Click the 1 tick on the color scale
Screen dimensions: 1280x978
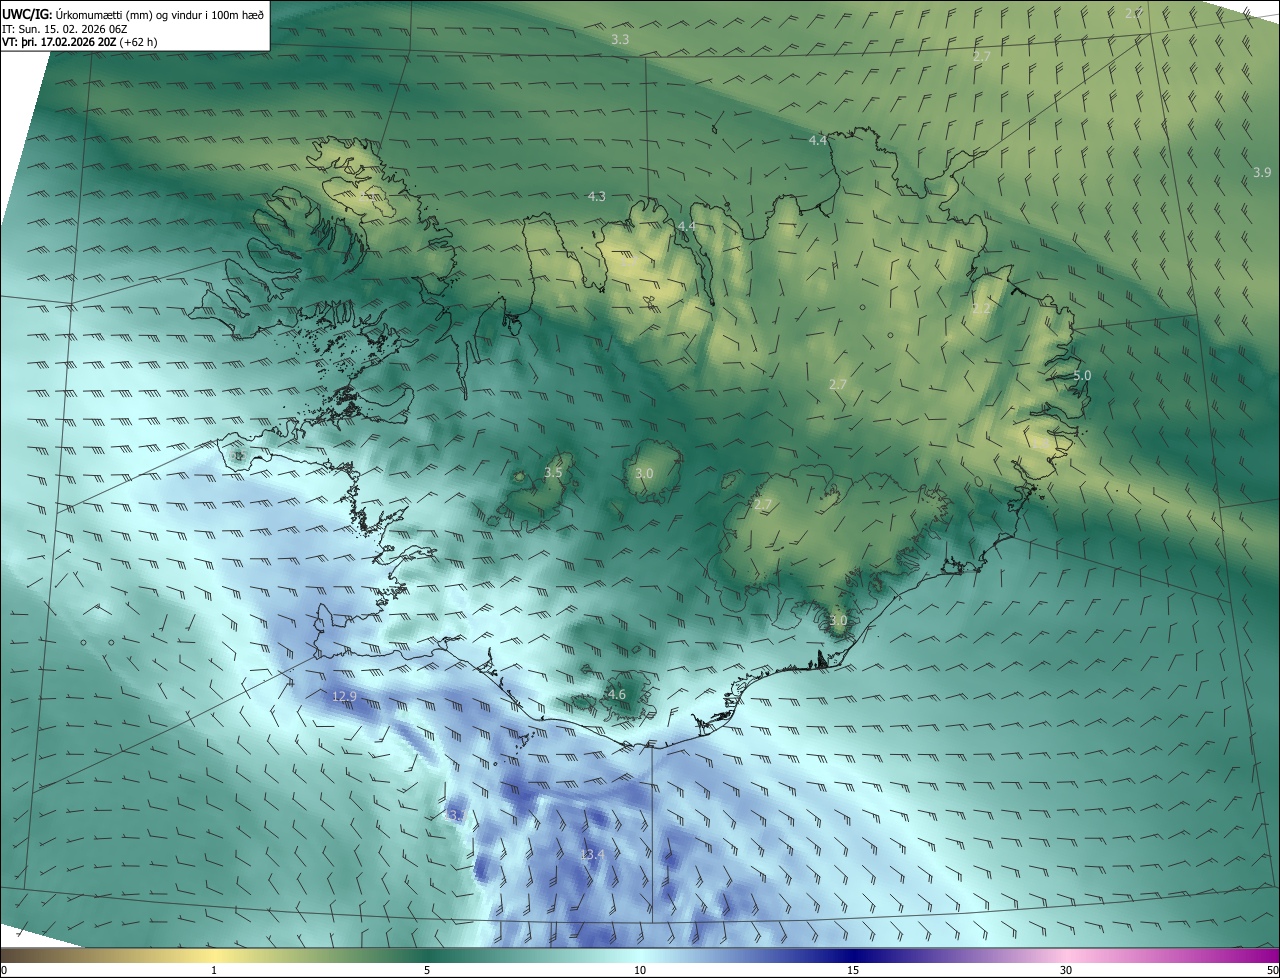point(214,970)
